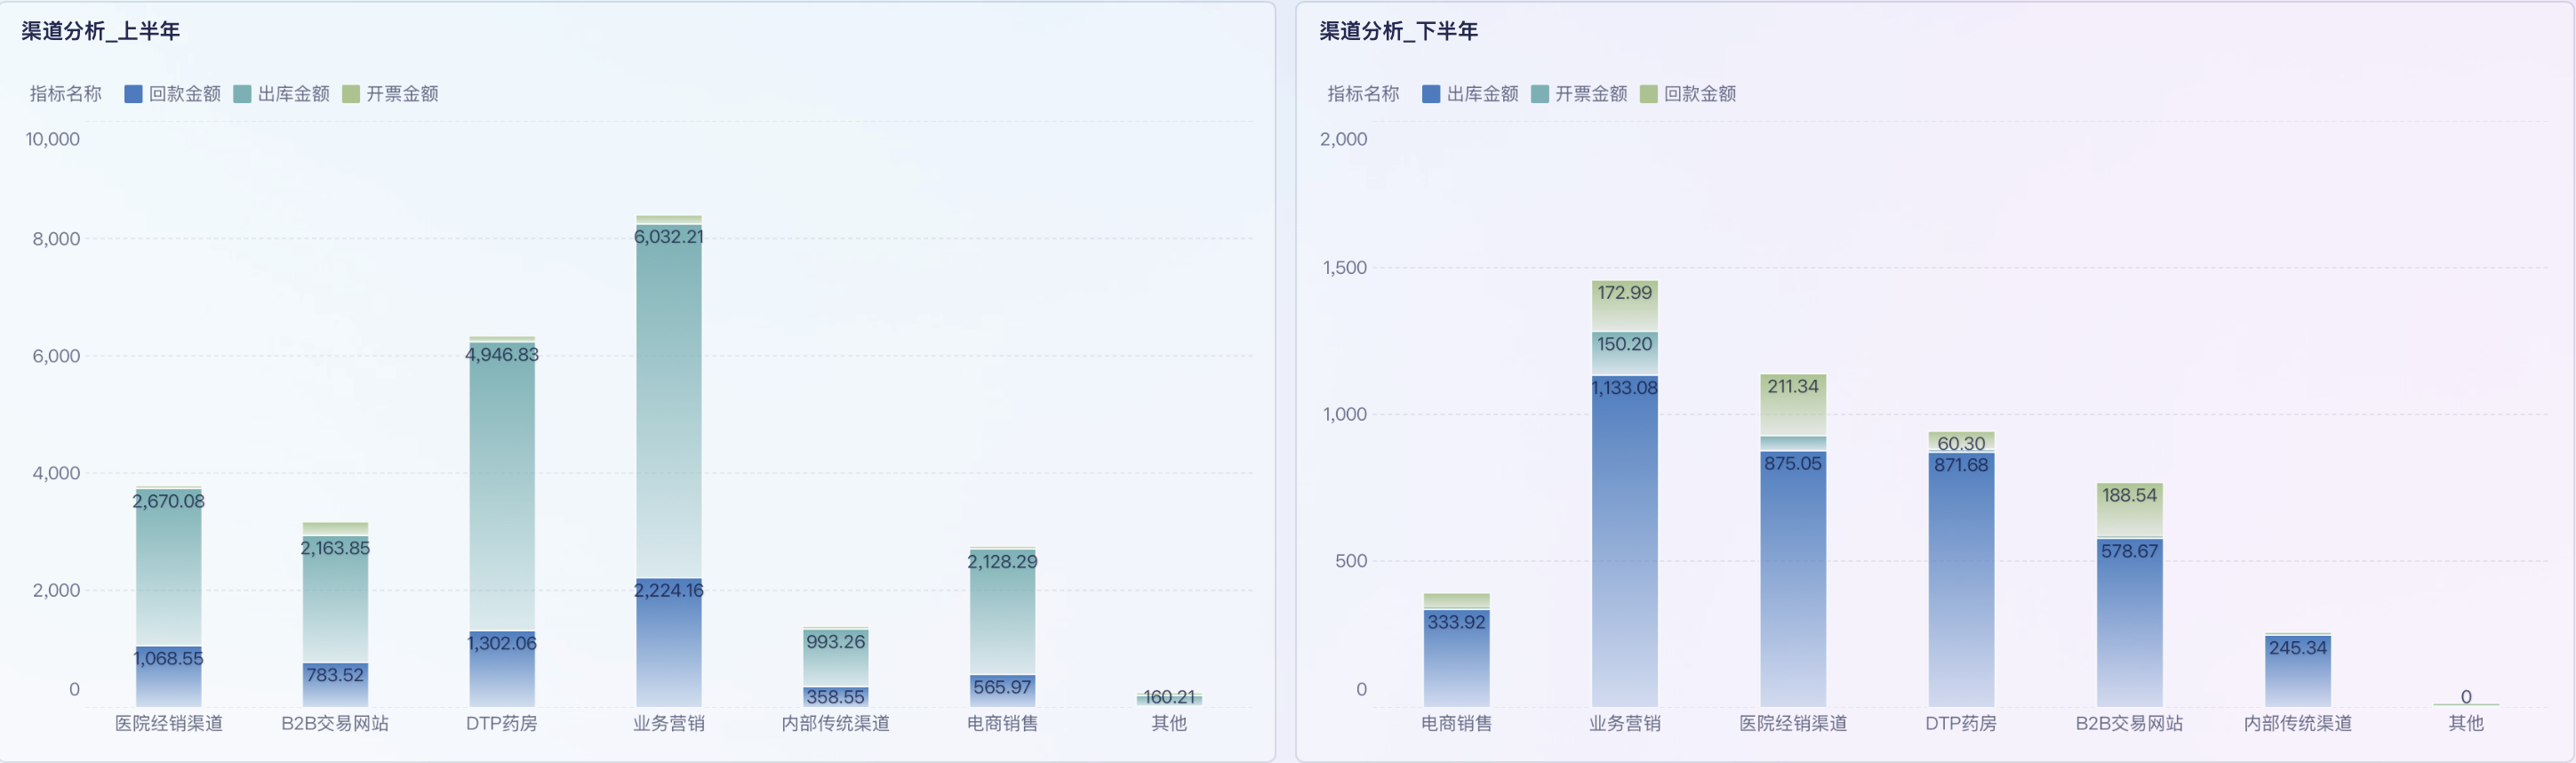
Task: Click the 电商销售 axis label in 上半年 chart
Action: pos(1002,723)
